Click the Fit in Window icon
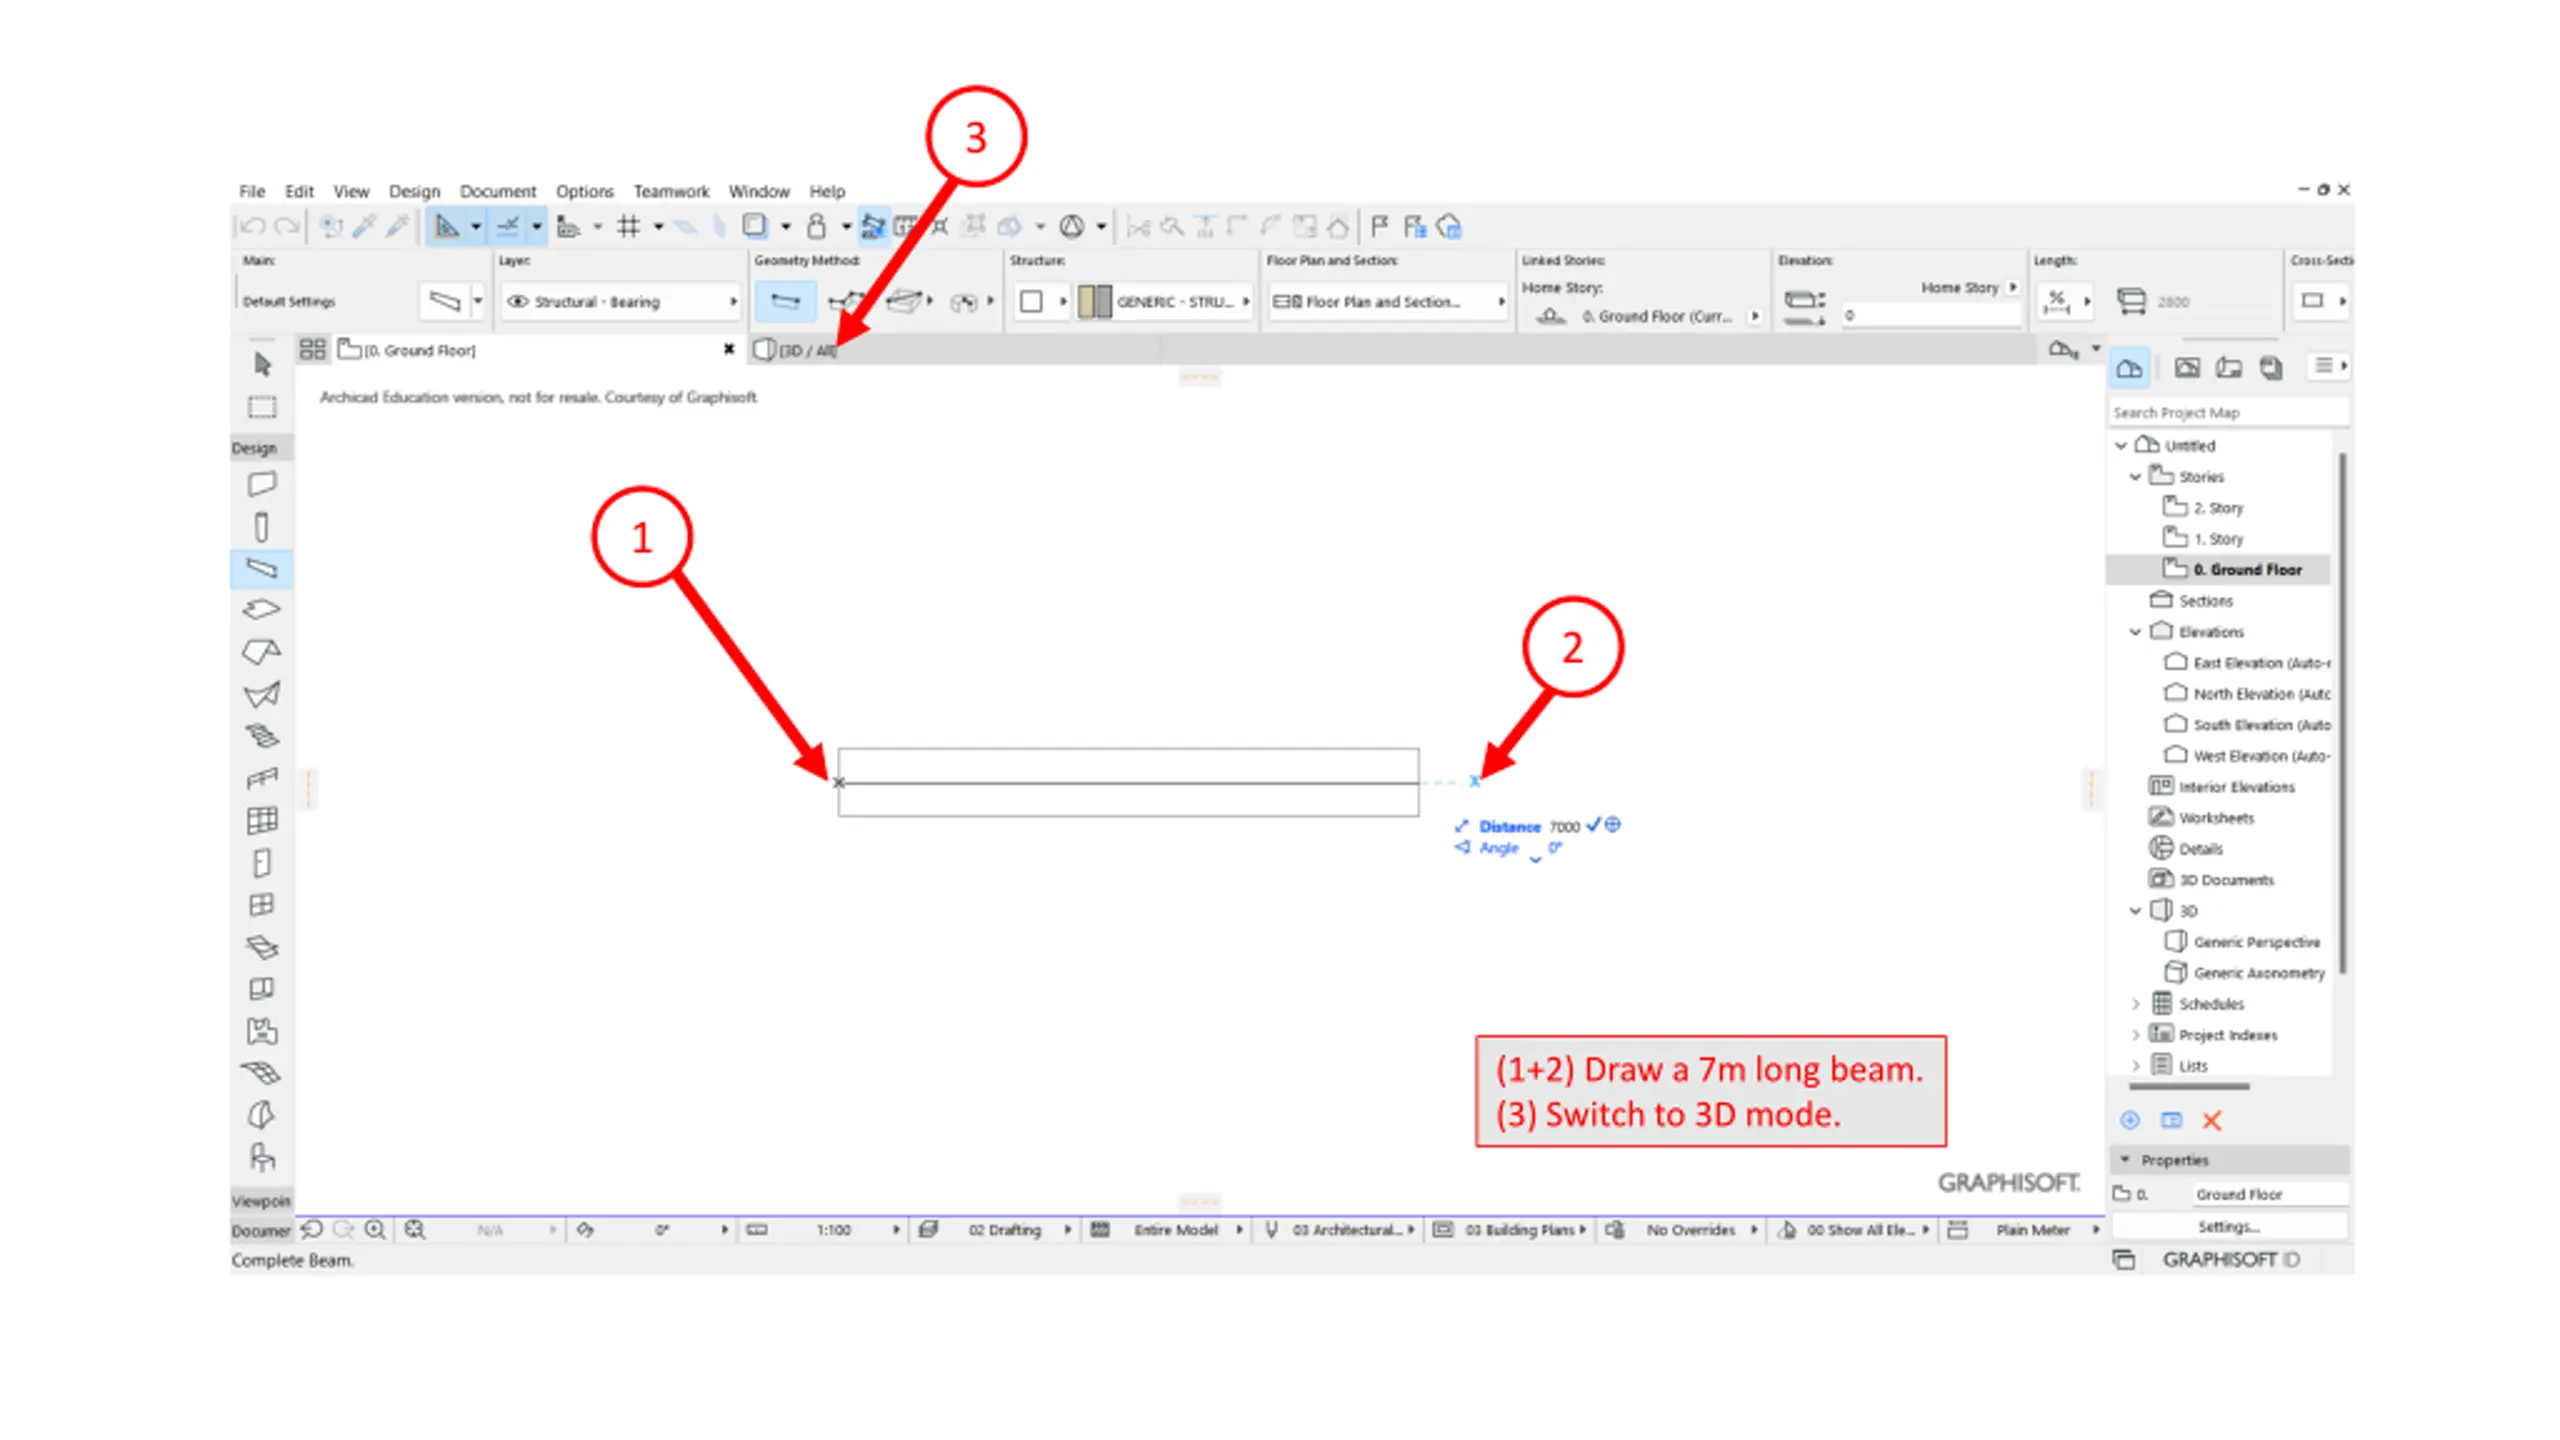The height and width of the screenshot is (1440, 2560). pos(414,1229)
